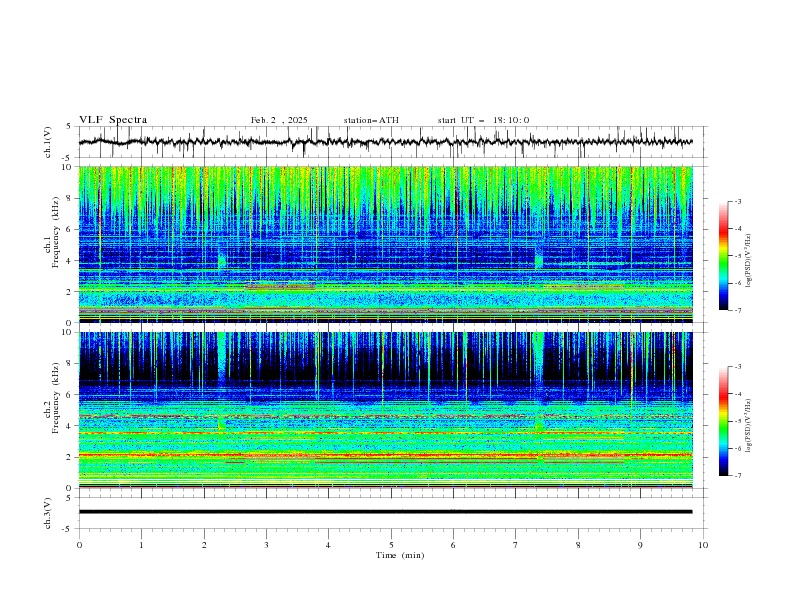Viewport: 792px width, 612px height.
Task: Click the 'VLF Spectra' title text
Action: point(113,120)
